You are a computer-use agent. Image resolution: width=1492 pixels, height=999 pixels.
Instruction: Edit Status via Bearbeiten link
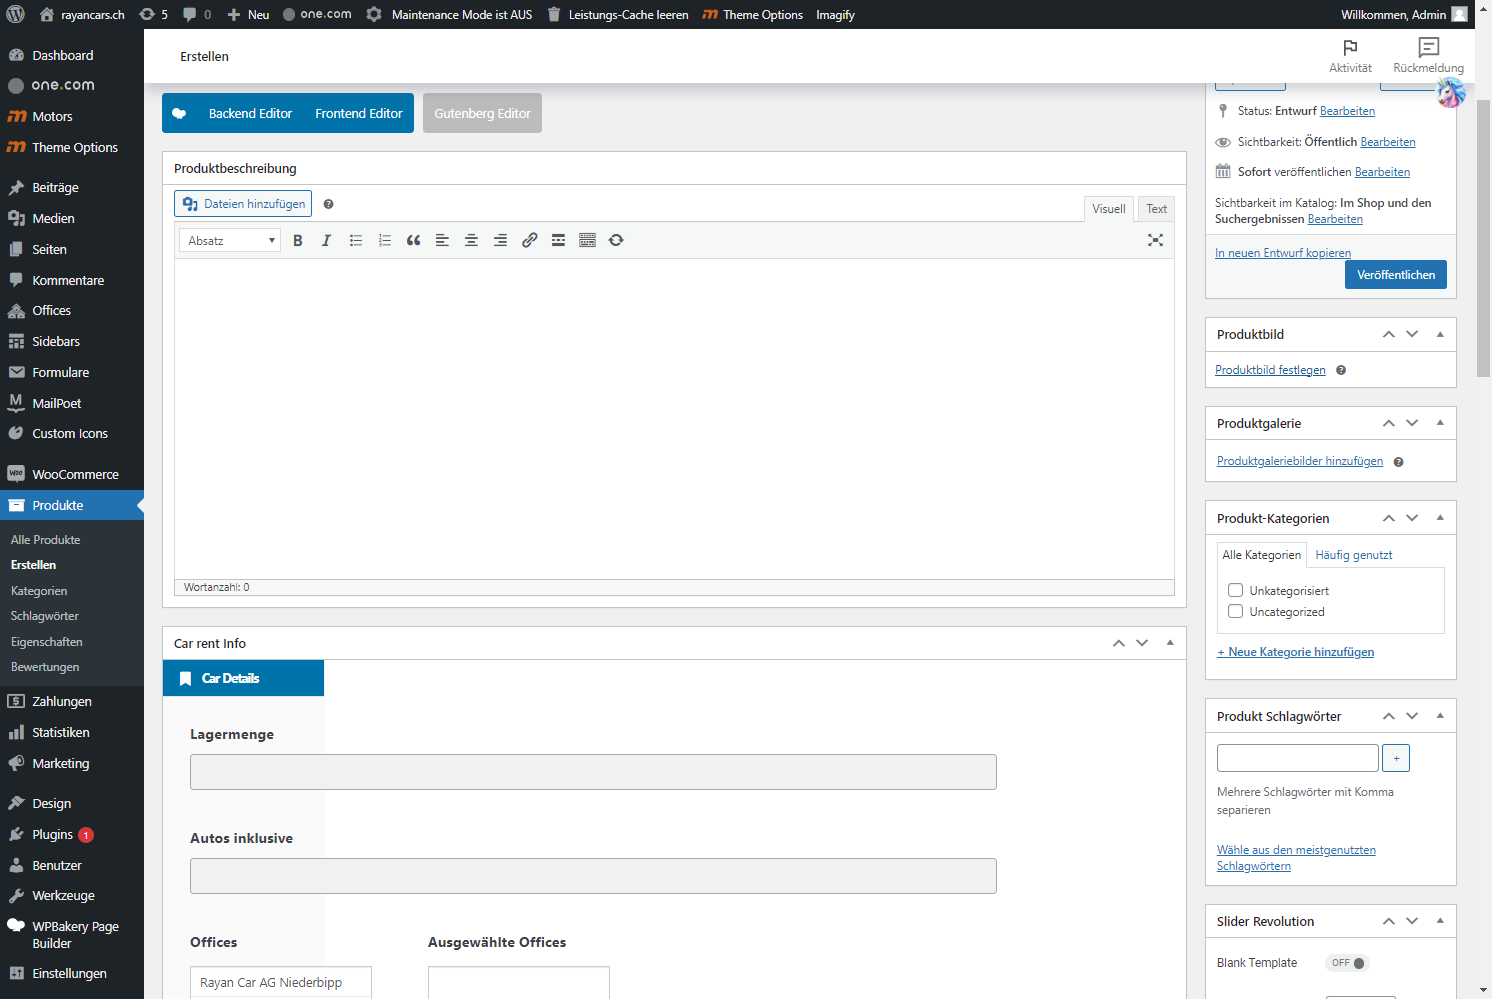[1347, 111]
